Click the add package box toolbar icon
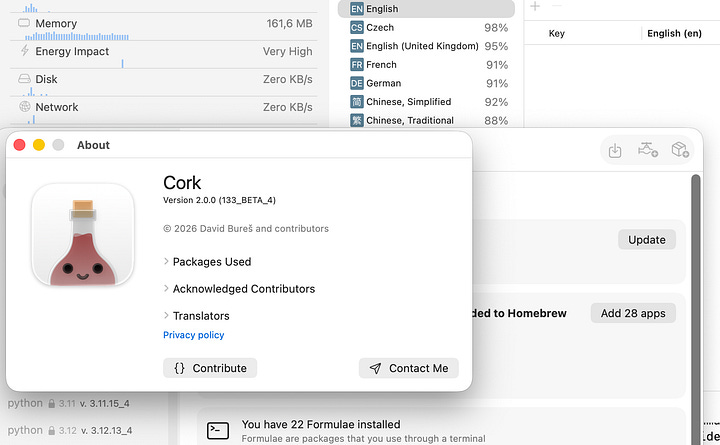Viewport: 720px width, 445px height. [x=680, y=150]
